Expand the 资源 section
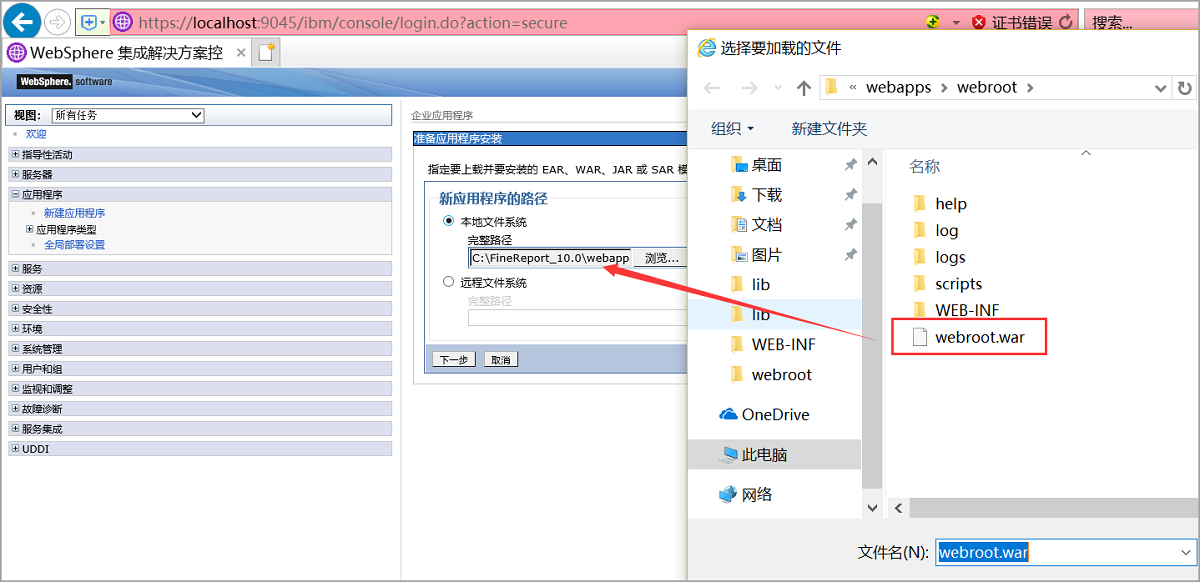The image size is (1200, 582). 14,289
